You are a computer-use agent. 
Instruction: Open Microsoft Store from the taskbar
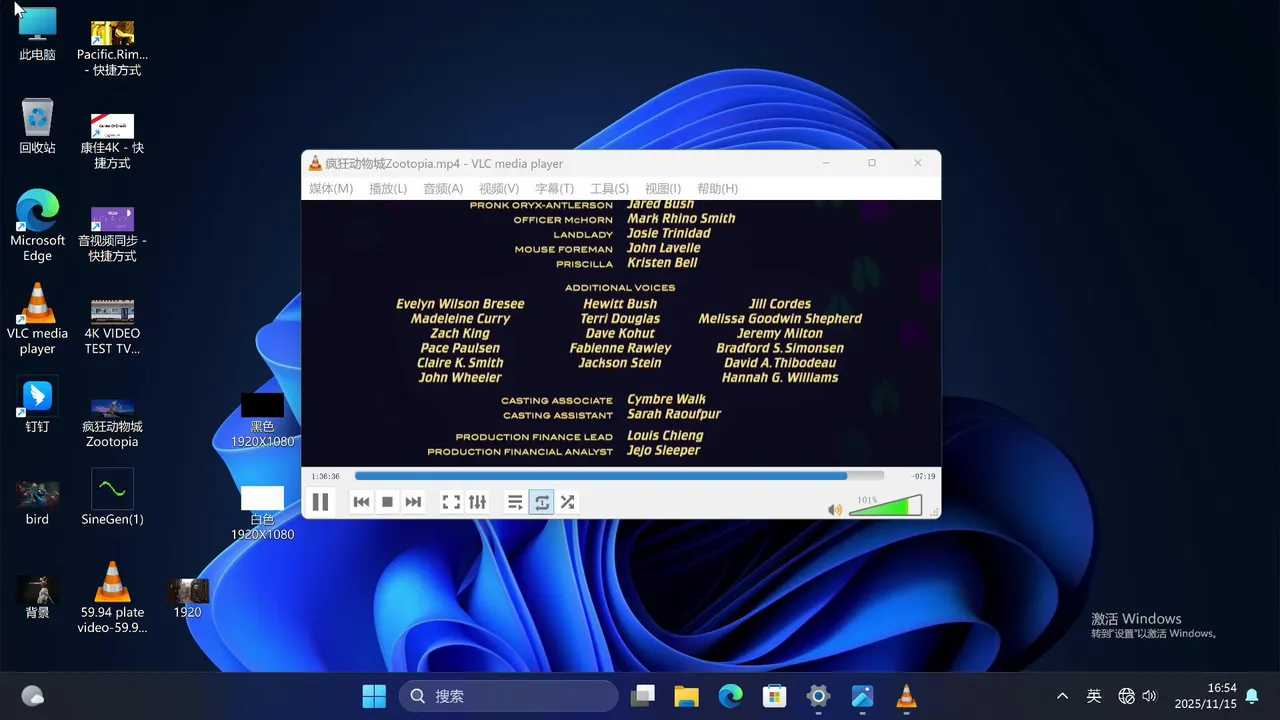774,696
